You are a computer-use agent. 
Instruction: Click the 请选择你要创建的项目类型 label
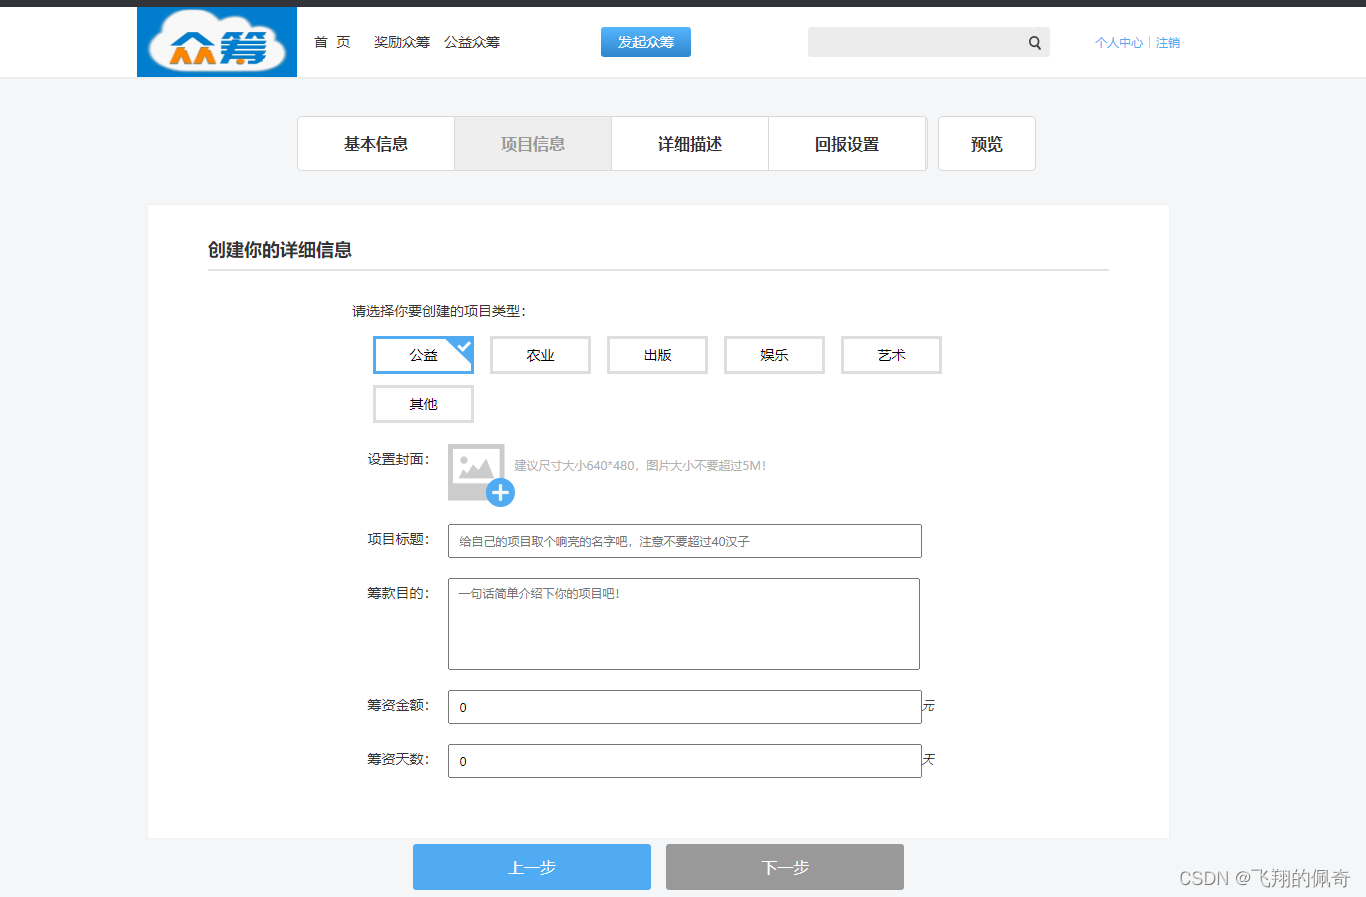(x=439, y=311)
